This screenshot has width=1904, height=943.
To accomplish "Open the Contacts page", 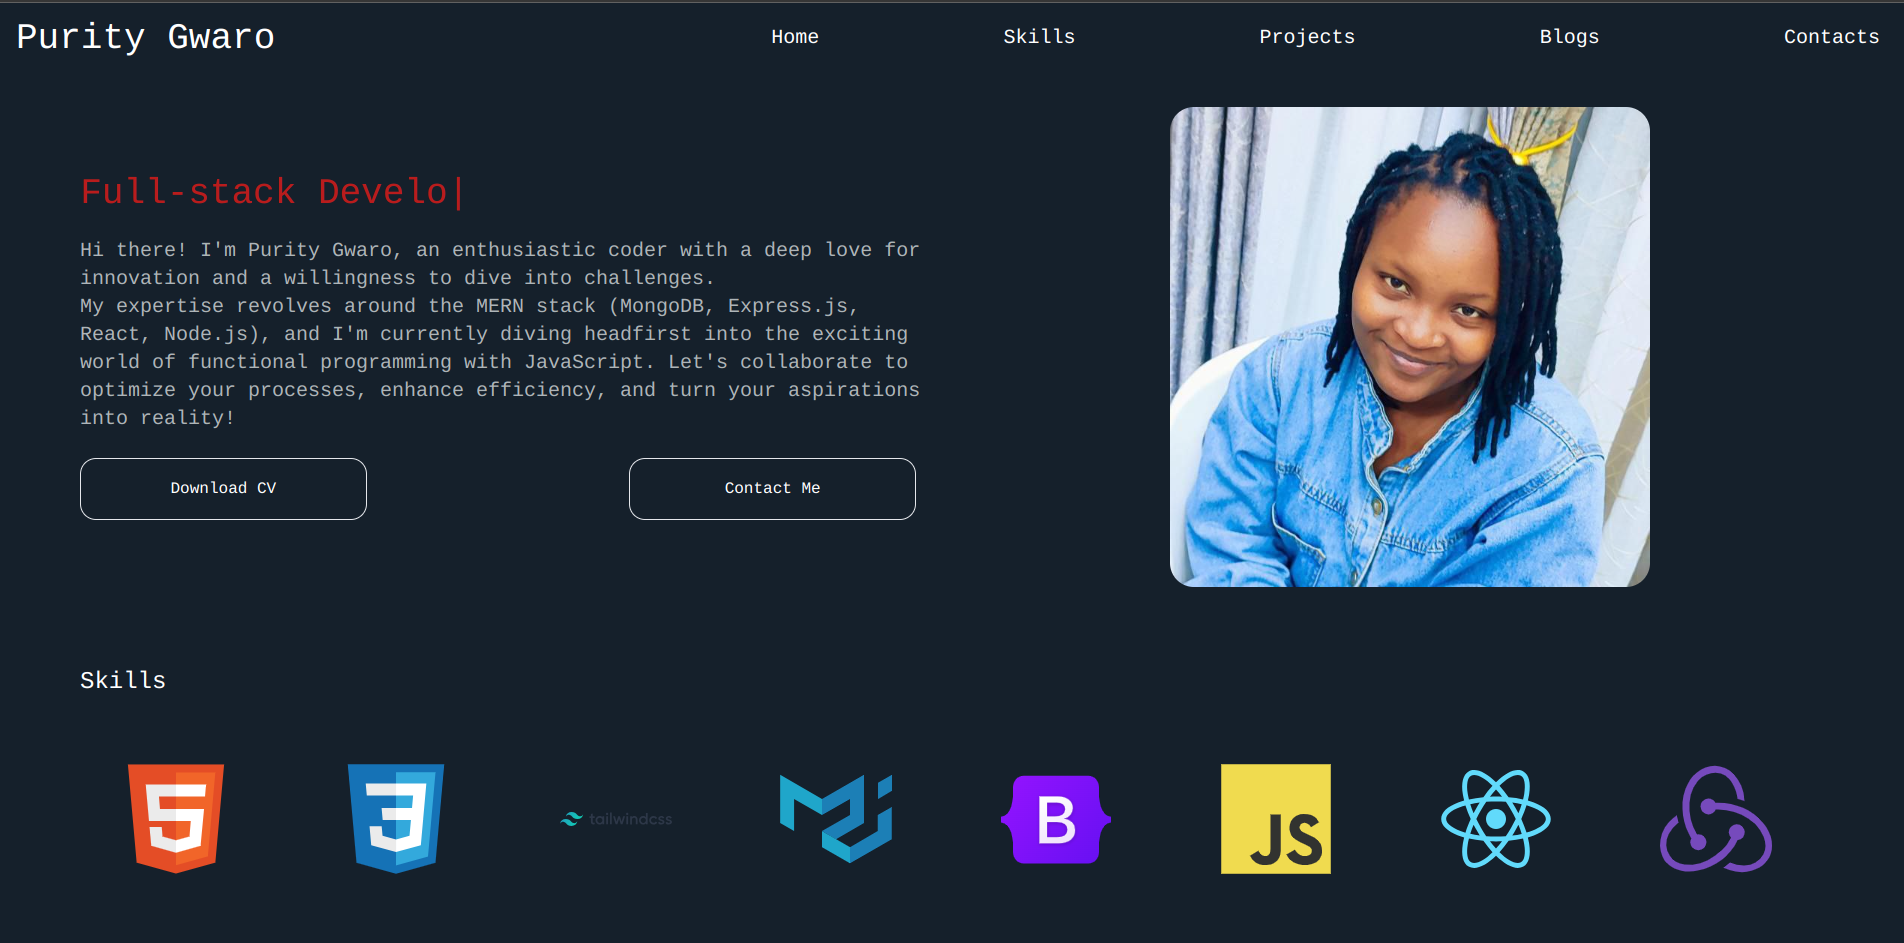I will point(1831,36).
